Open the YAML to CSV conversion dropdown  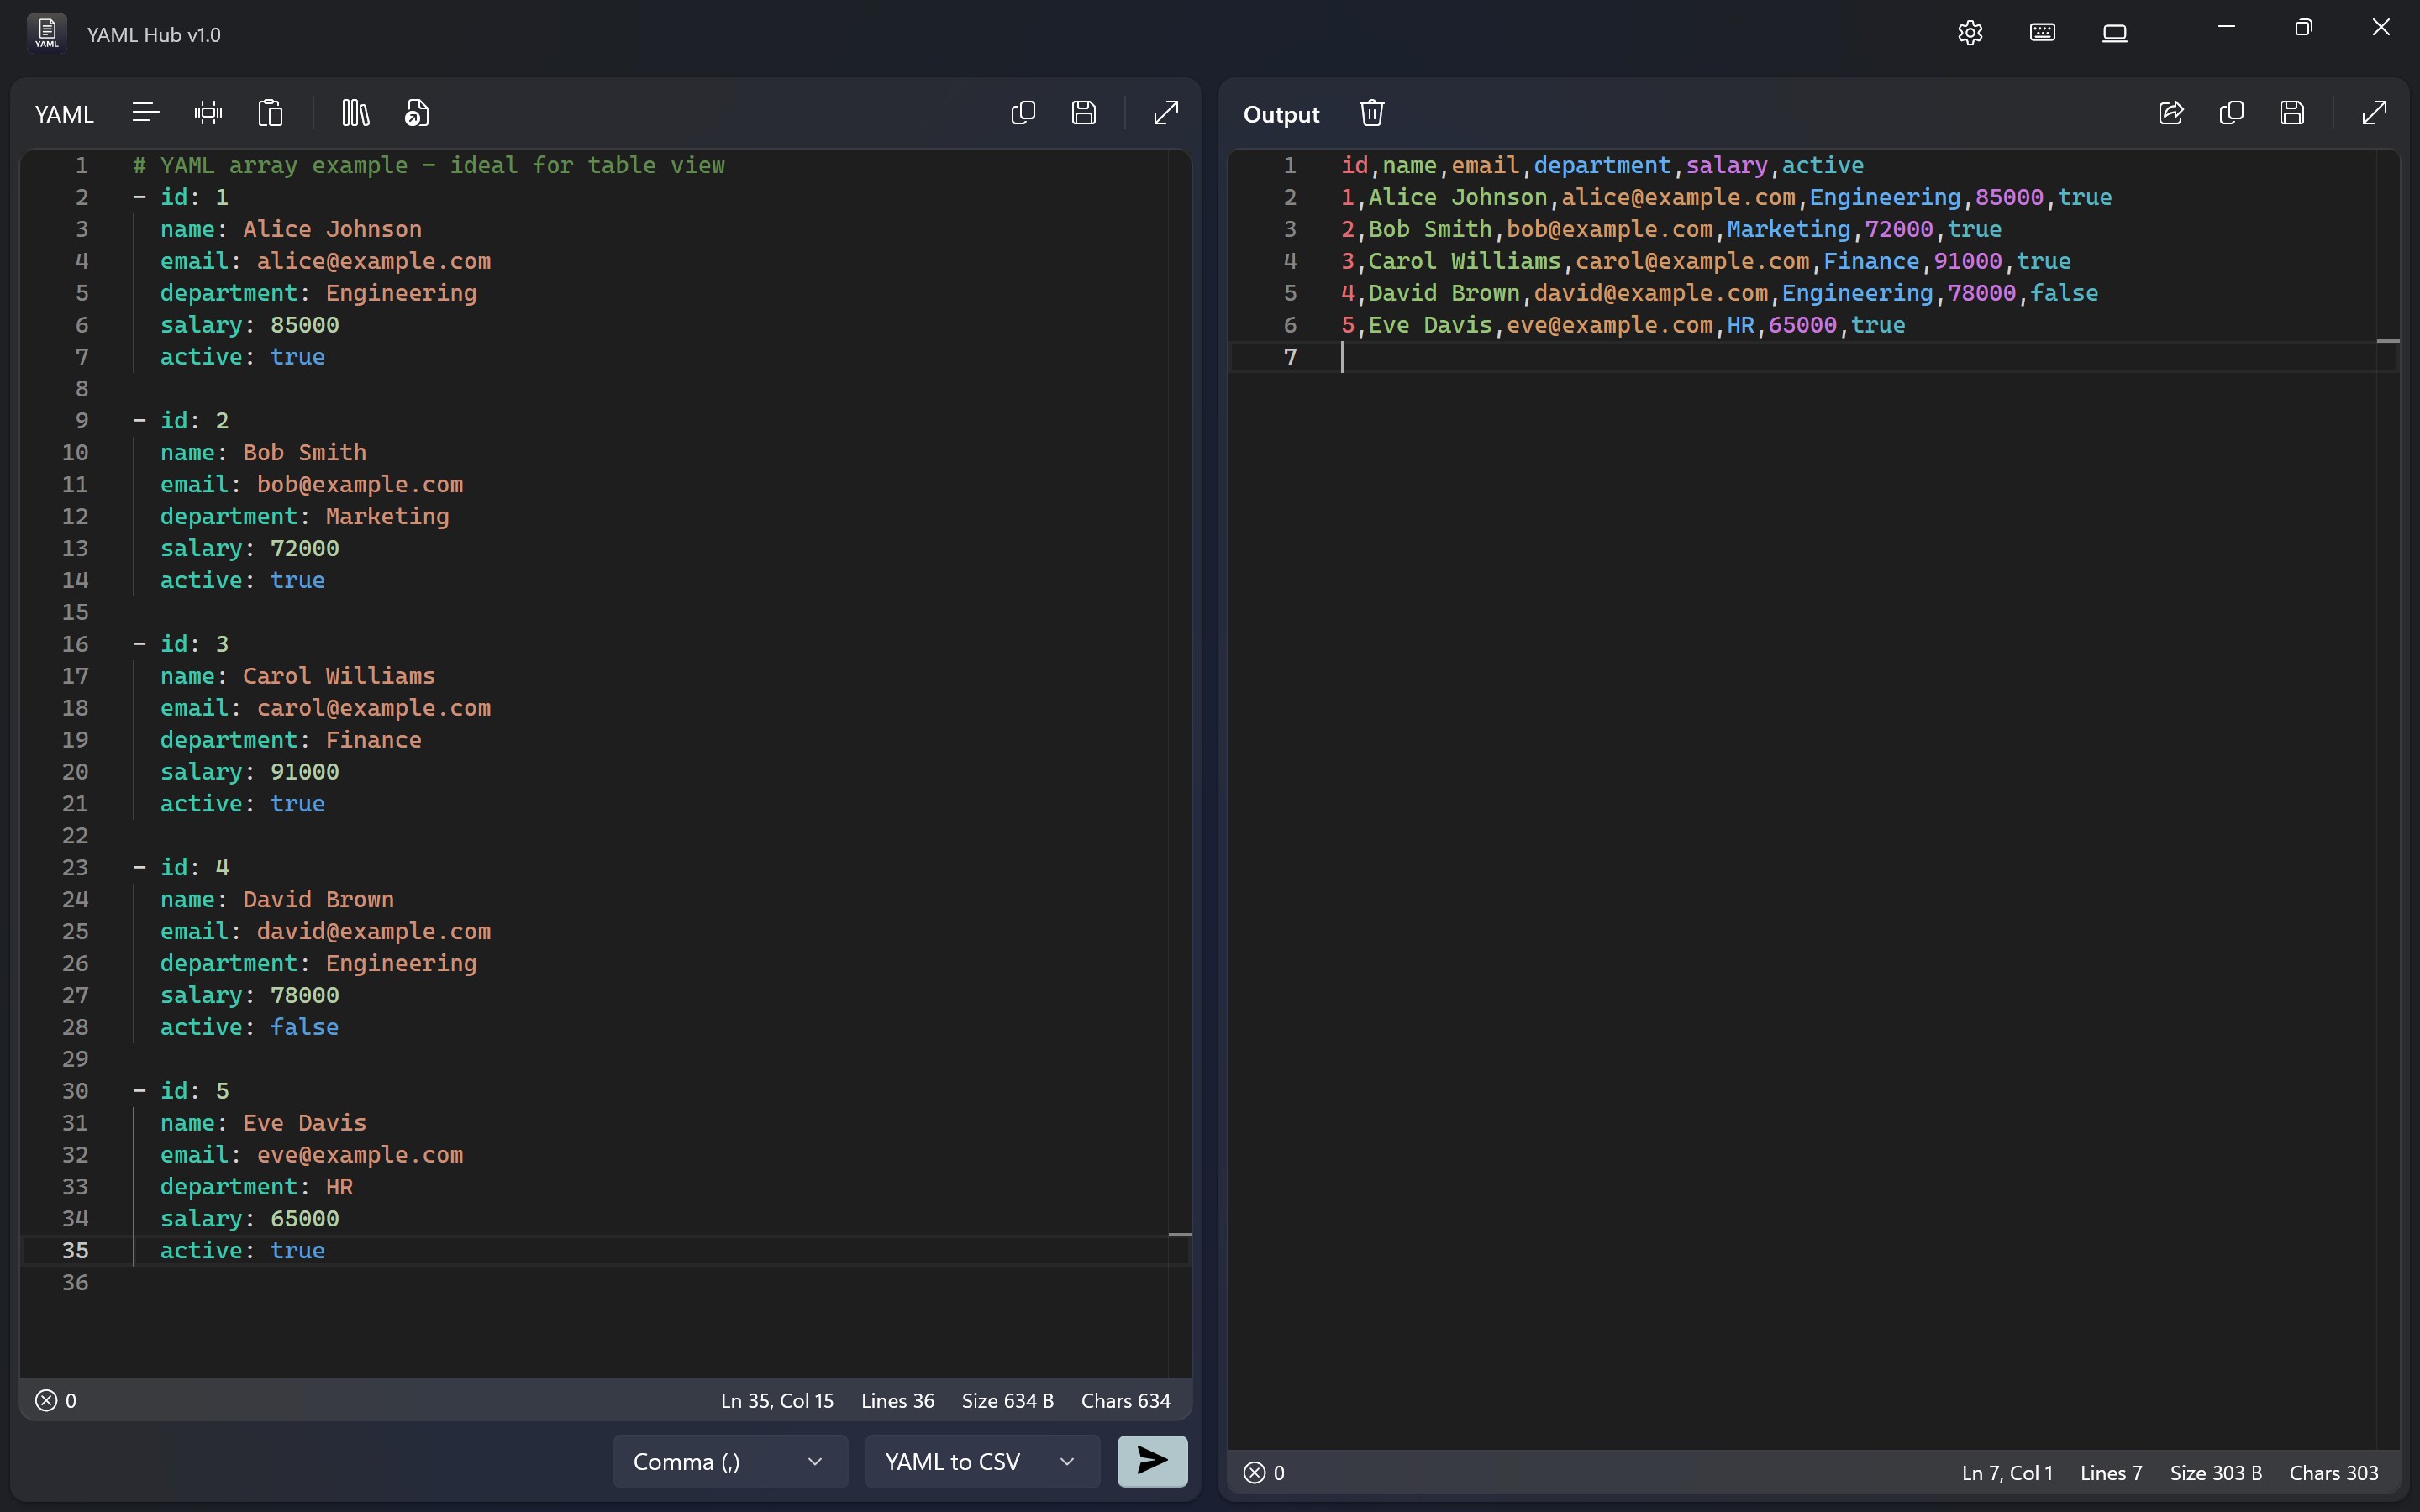982,1461
